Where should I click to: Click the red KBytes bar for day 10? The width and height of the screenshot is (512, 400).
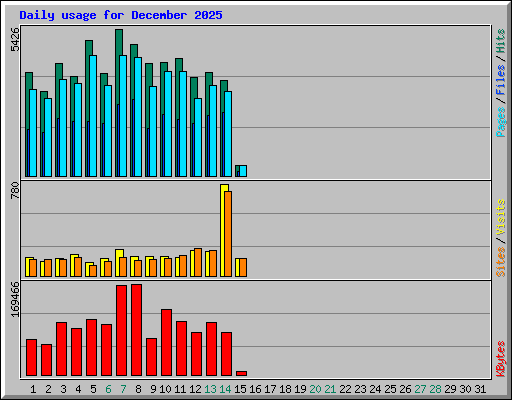166,343
